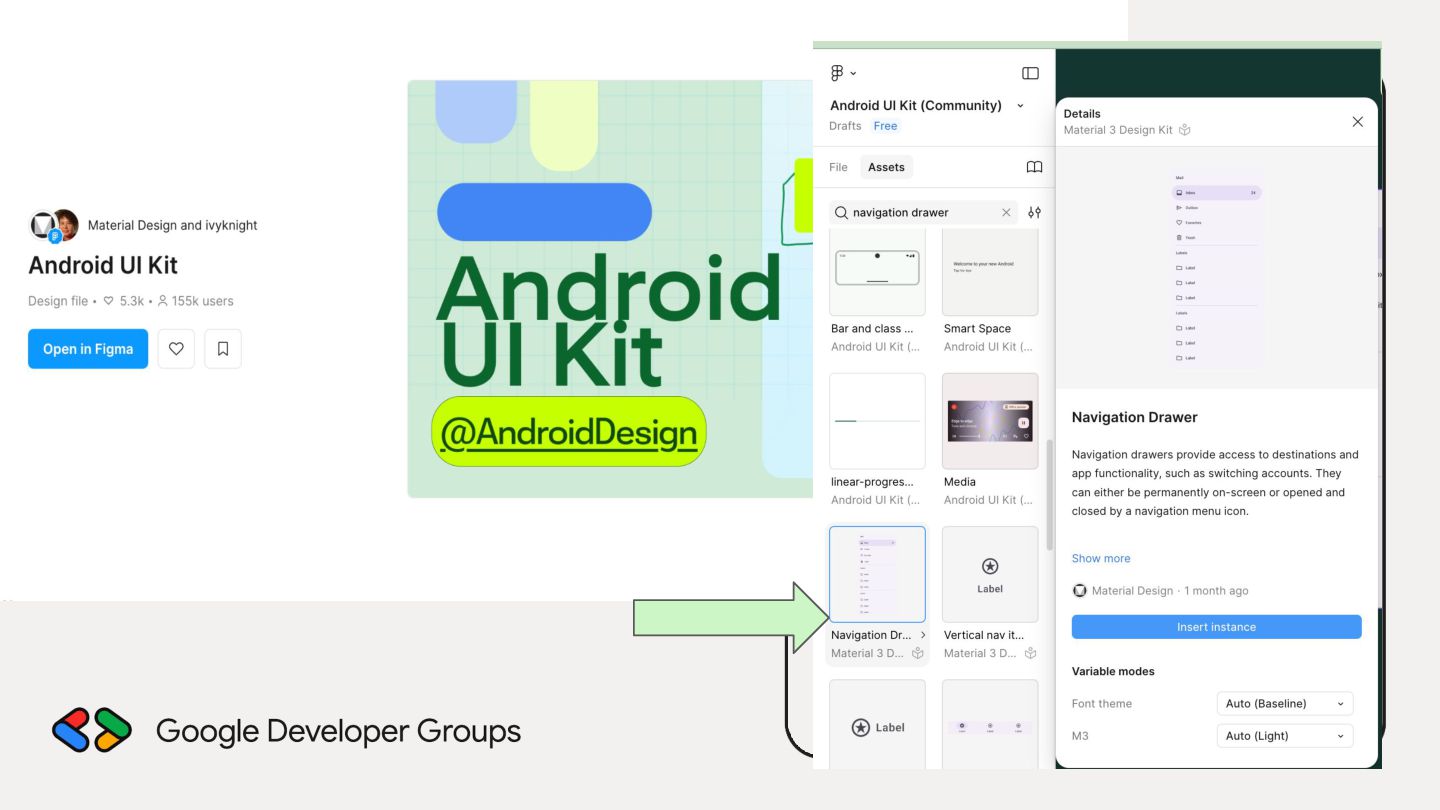Click the Free plan badge
Viewport: 1440px width, 810px height.
[x=885, y=126]
